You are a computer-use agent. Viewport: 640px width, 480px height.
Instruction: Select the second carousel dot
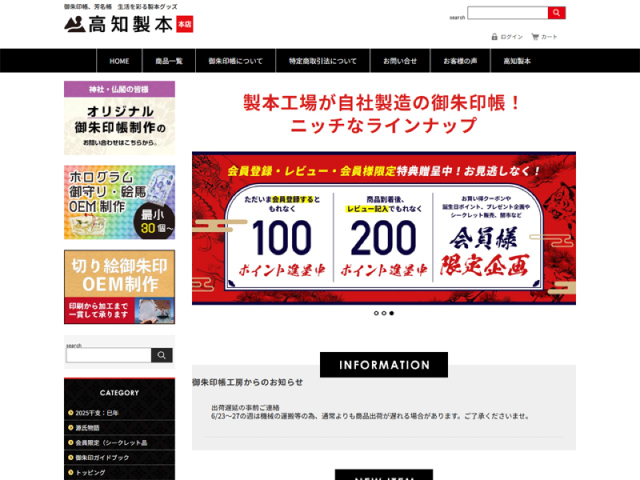384,313
